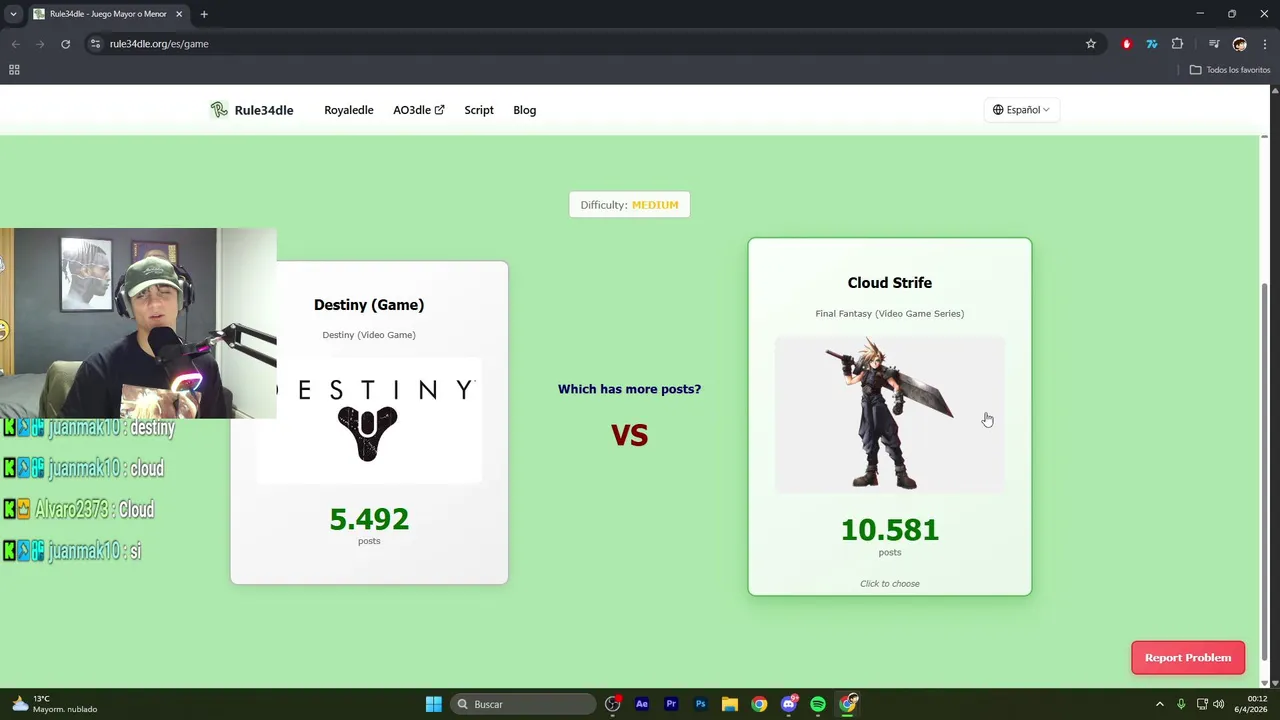Show hidden system tray icons
Image resolution: width=1280 pixels, height=720 pixels.
(1159, 704)
